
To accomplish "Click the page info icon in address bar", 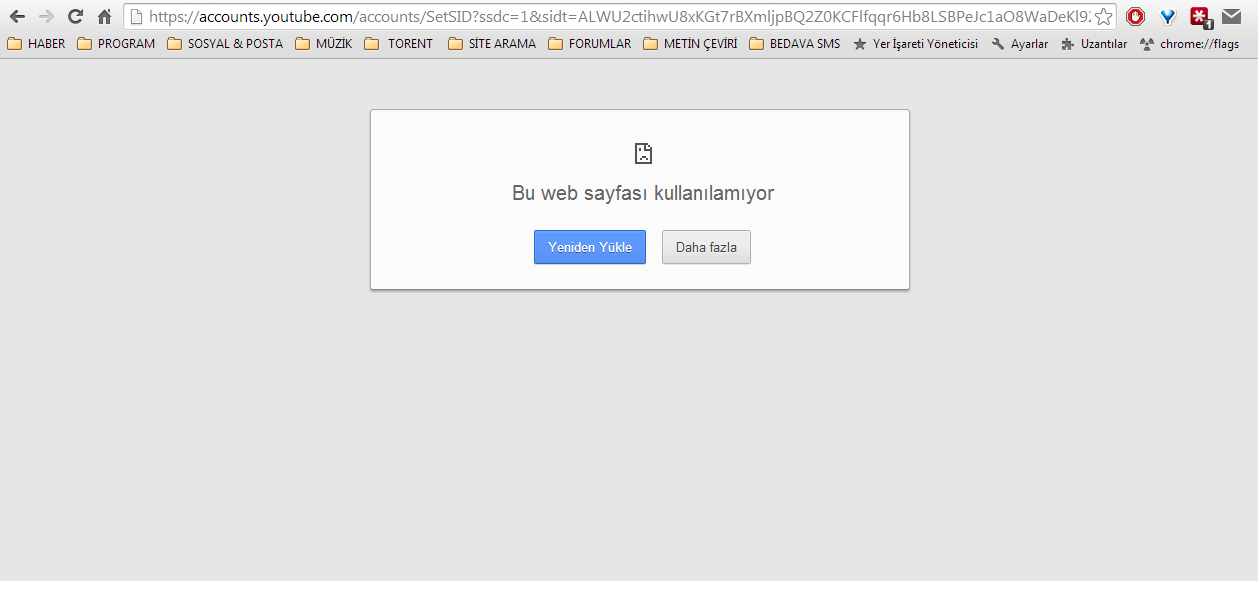I will pos(137,16).
